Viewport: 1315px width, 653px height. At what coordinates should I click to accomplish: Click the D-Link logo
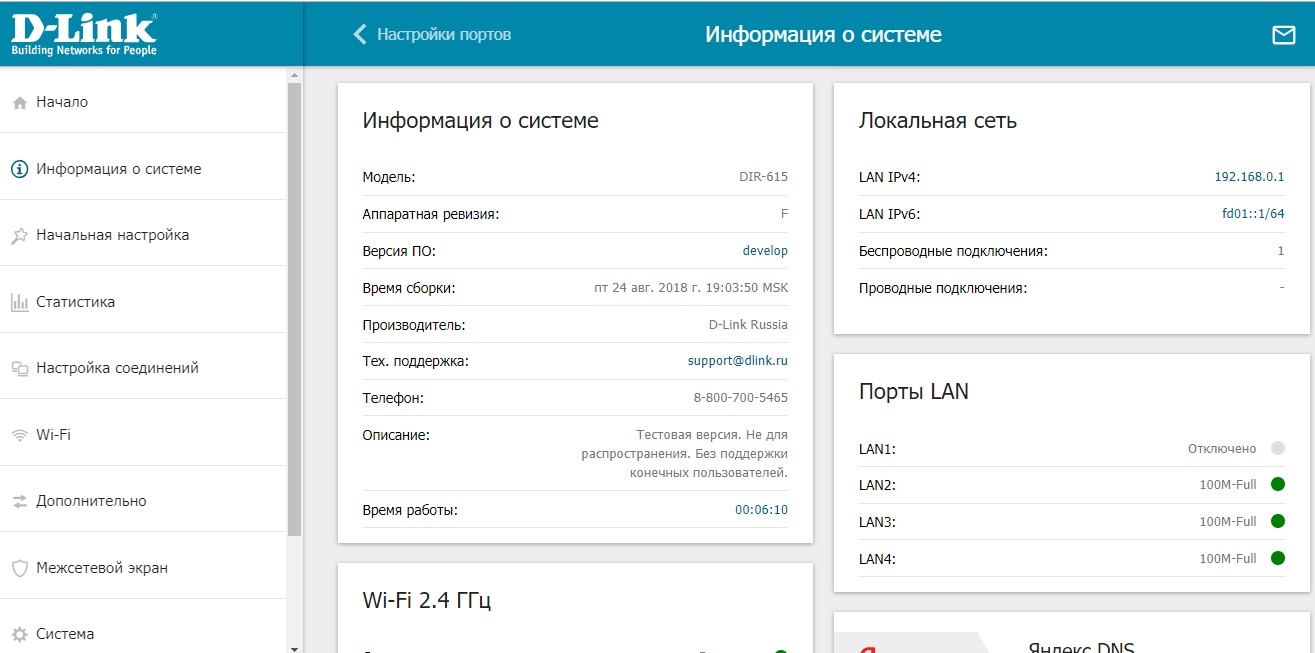(84, 34)
